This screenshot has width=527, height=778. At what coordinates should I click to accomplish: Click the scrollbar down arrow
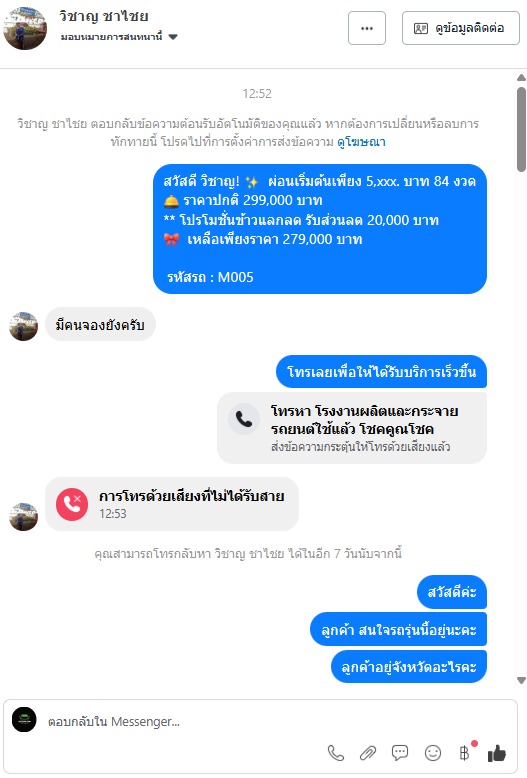pyautogui.click(x=521, y=680)
